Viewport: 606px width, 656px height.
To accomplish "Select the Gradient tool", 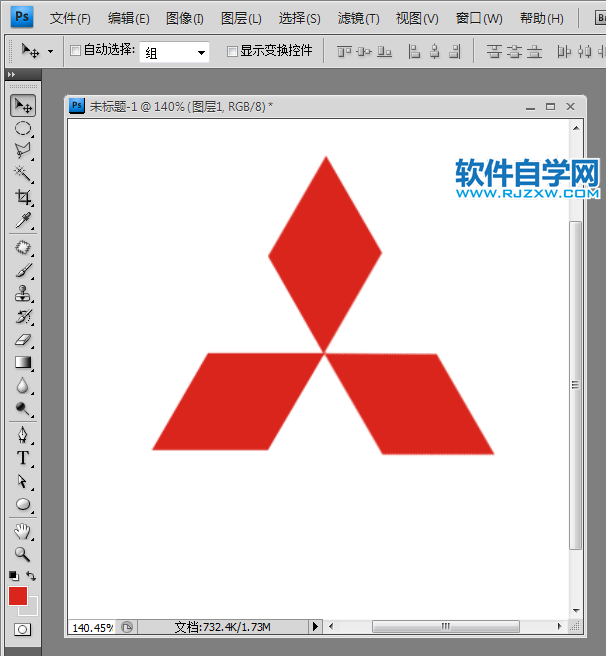I will point(23,362).
